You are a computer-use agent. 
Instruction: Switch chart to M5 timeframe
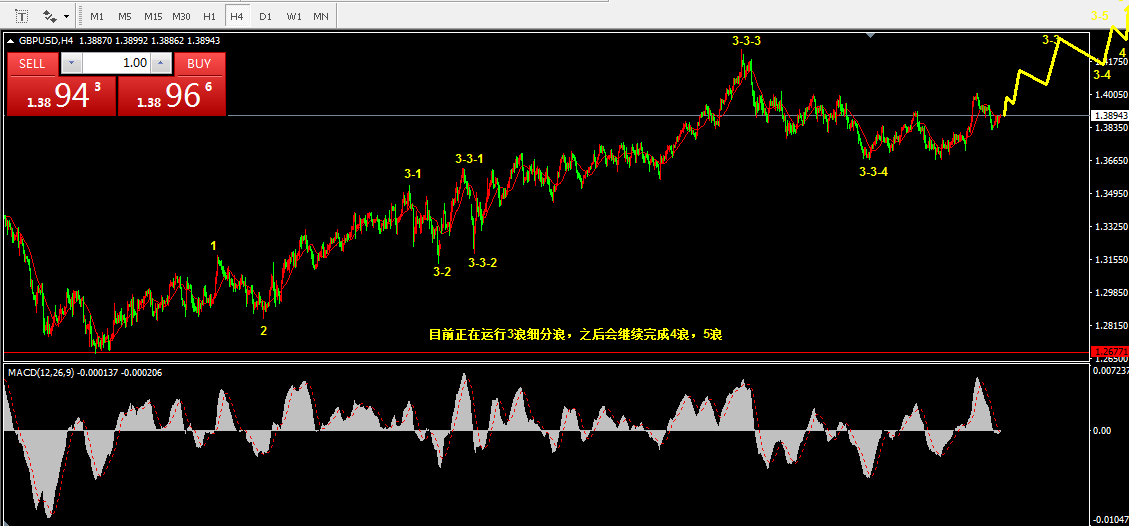click(x=125, y=15)
